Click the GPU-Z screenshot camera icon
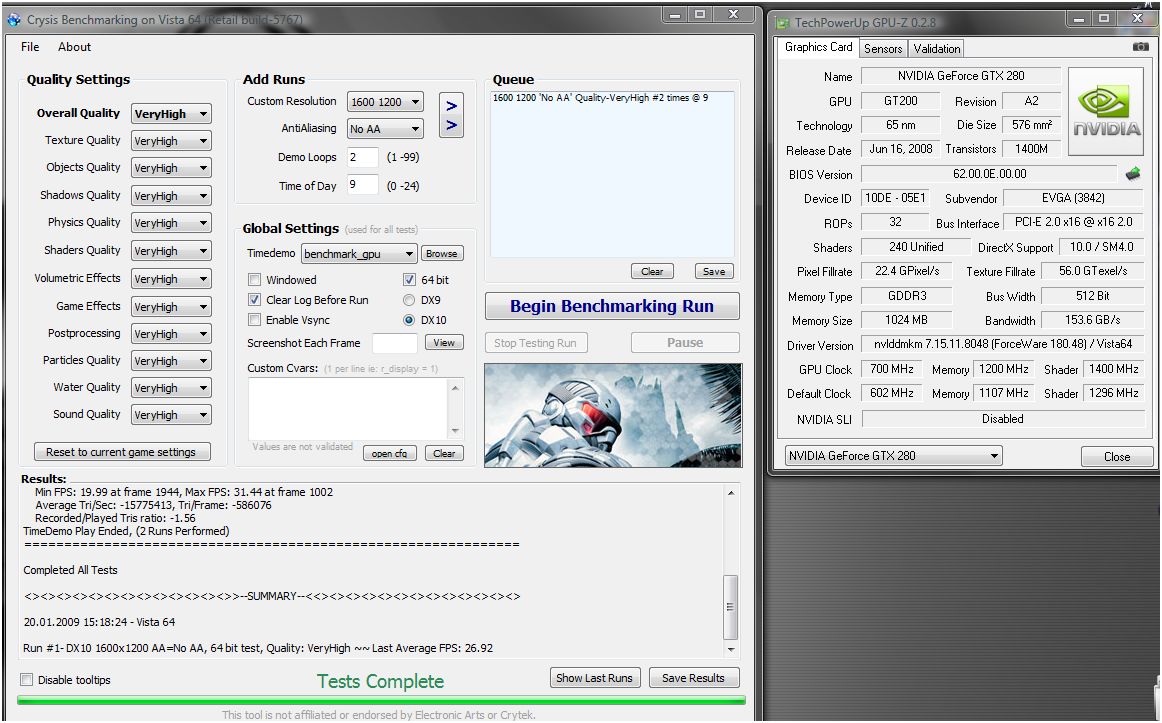Screen dimensions: 1162x723 [x=1141, y=47]
